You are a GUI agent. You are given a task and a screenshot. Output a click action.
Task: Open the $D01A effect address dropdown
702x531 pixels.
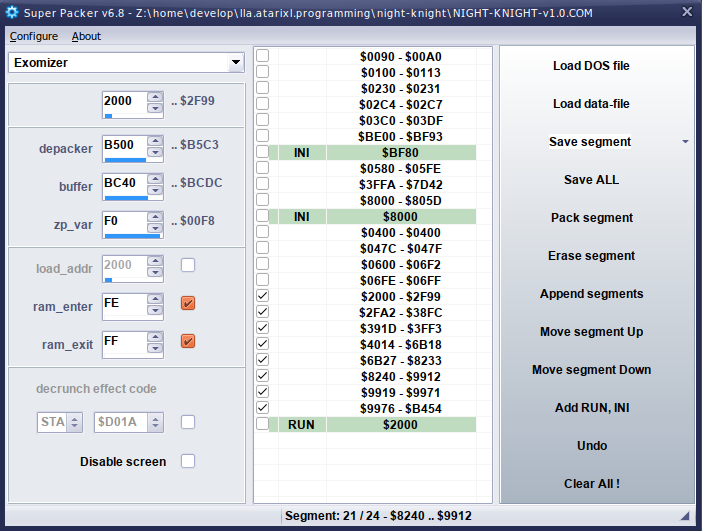[x=155, y=422]
